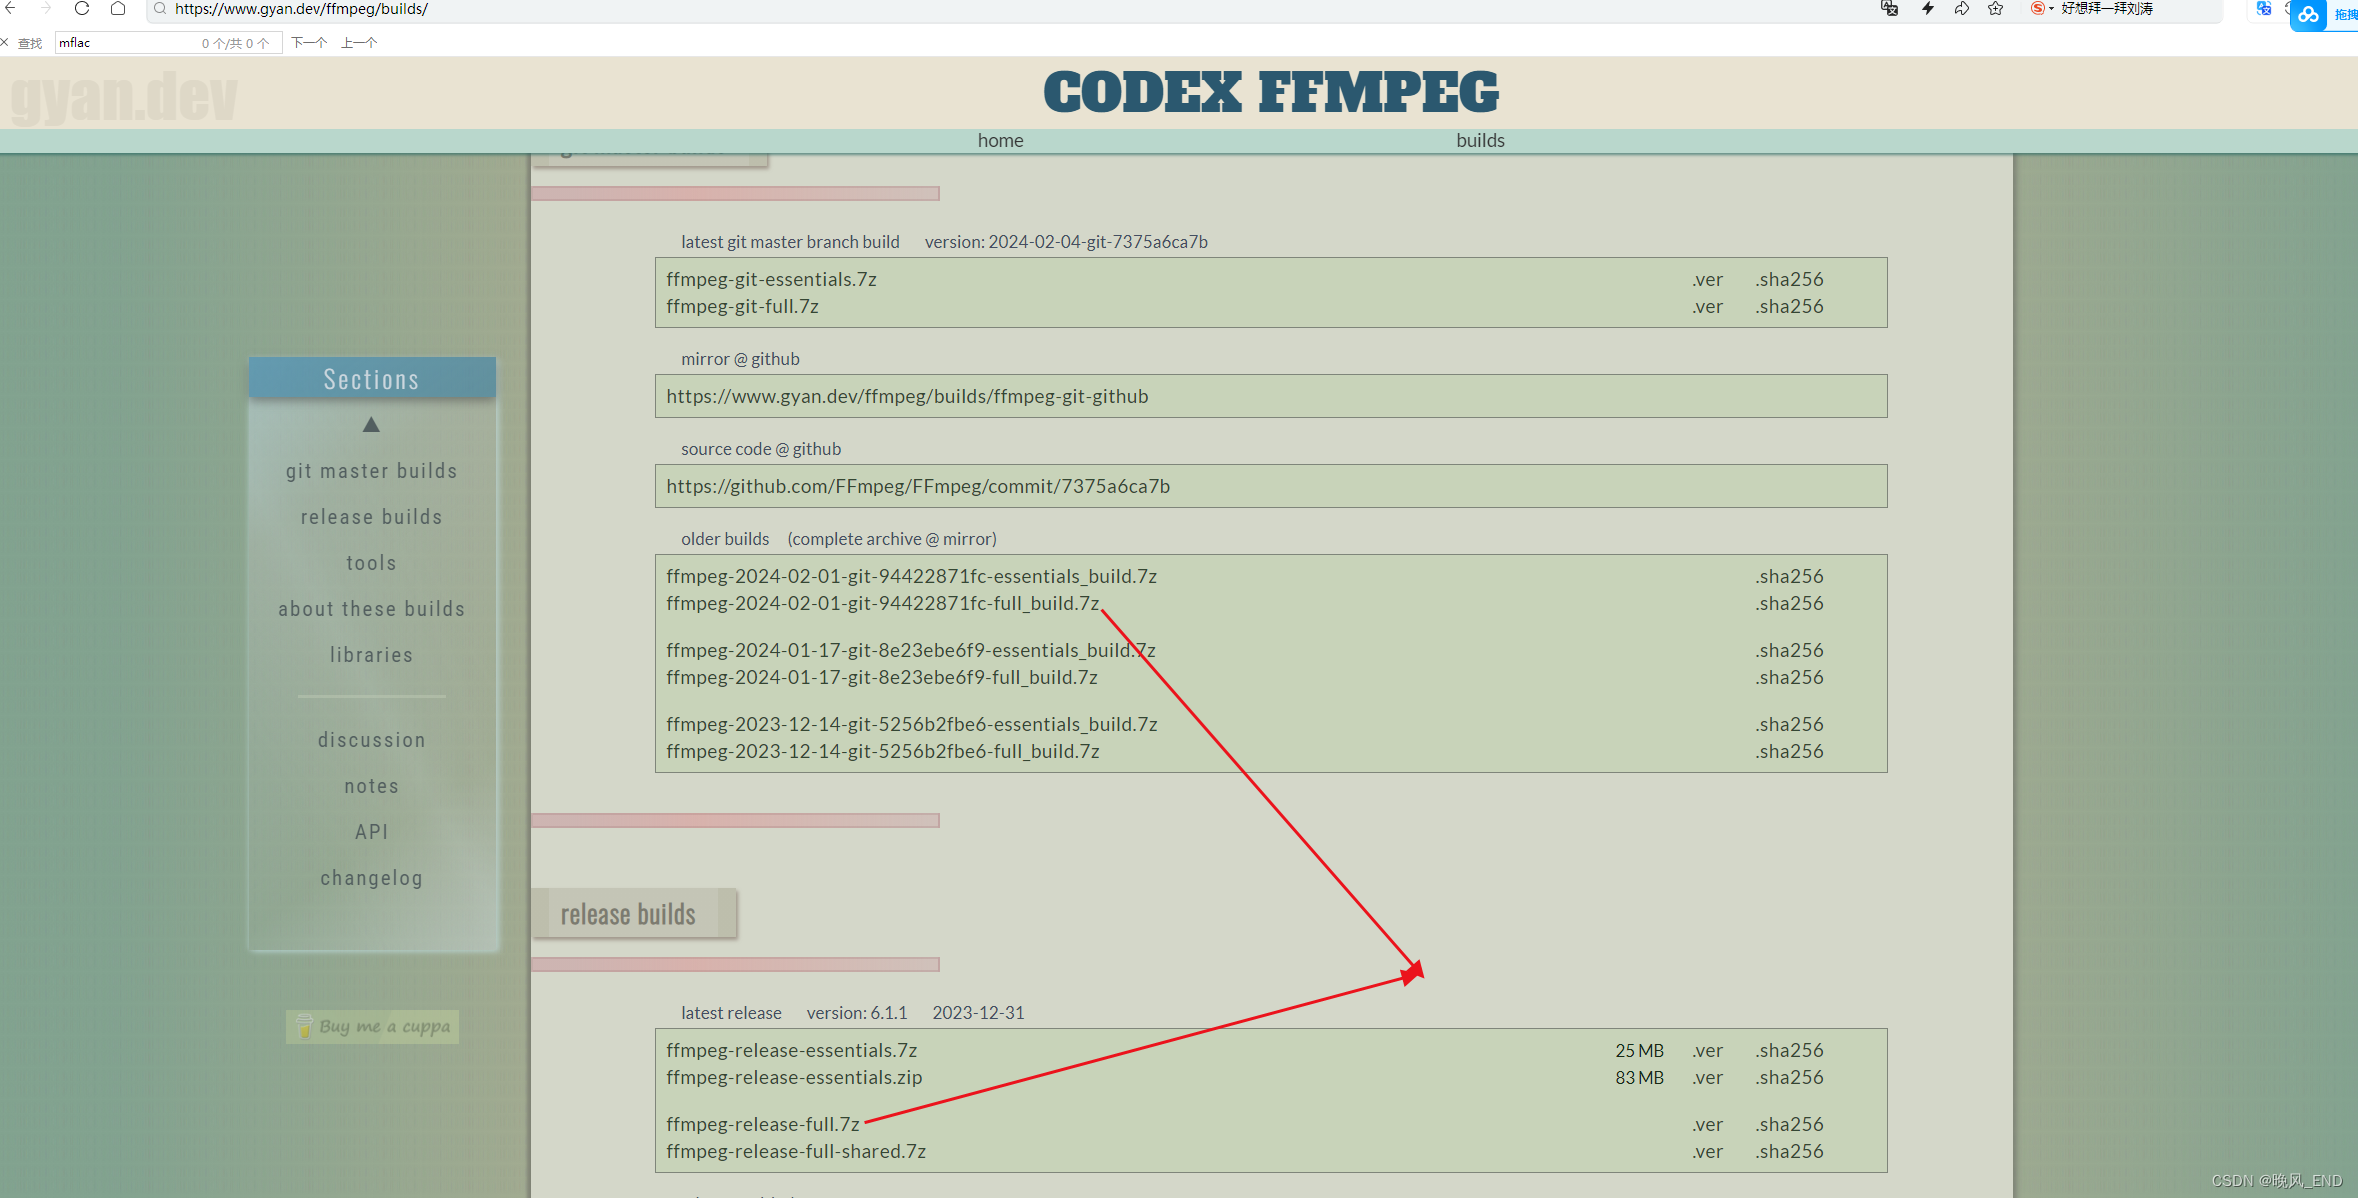
Task: Open Sogou search engine dropdown arrow
Action: click(x=2051, y=9)
